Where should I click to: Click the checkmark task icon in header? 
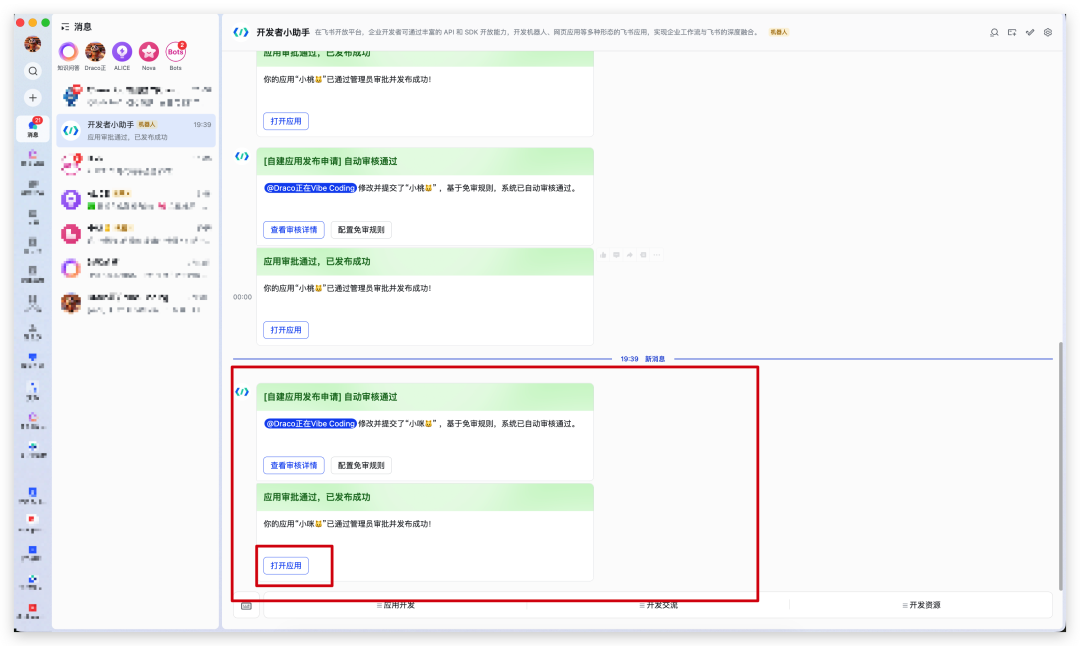[1030, 33]
